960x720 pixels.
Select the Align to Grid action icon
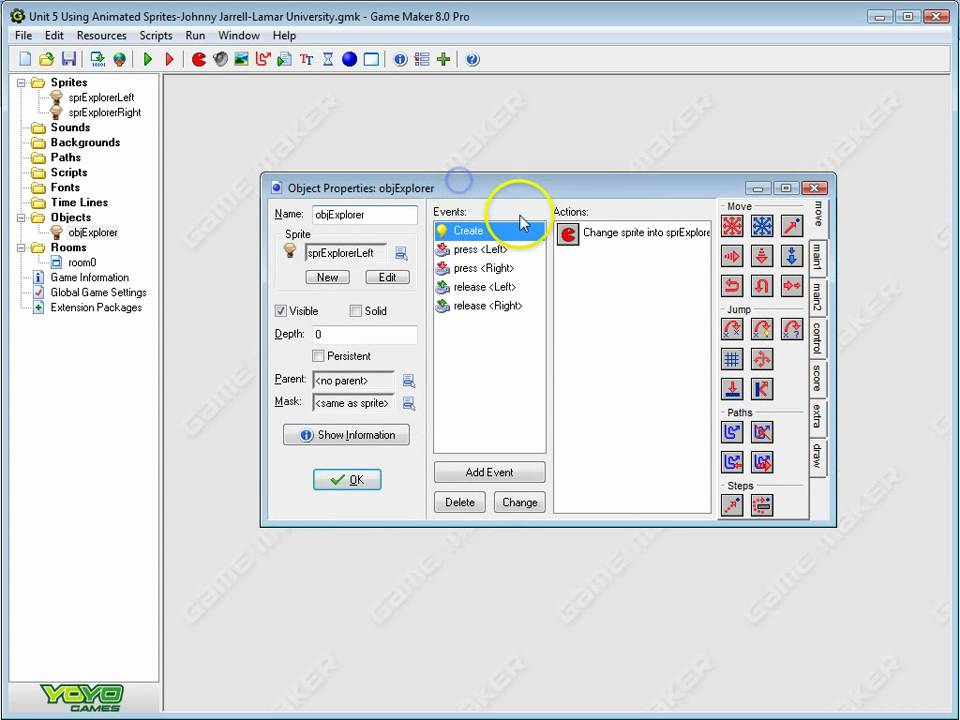[x=732, y=359]
